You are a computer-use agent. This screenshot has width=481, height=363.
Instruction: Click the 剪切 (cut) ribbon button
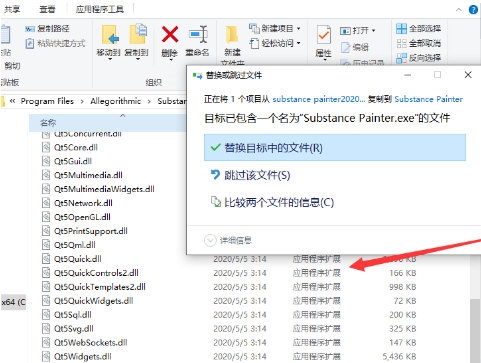point(12,66)
